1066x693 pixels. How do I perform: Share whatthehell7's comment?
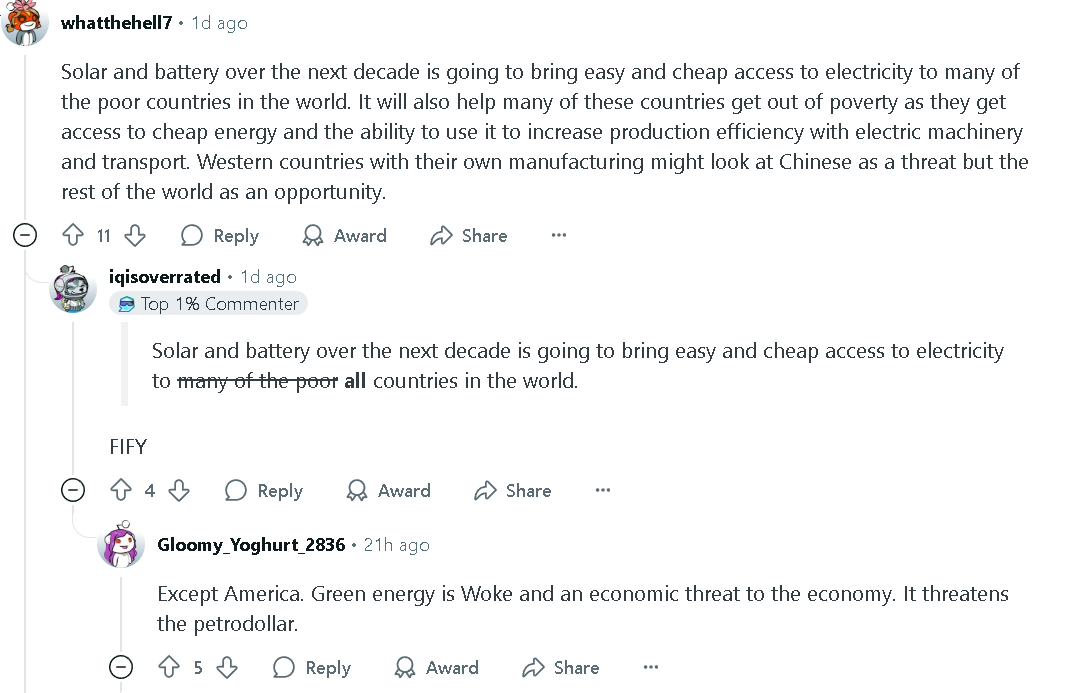469,236
